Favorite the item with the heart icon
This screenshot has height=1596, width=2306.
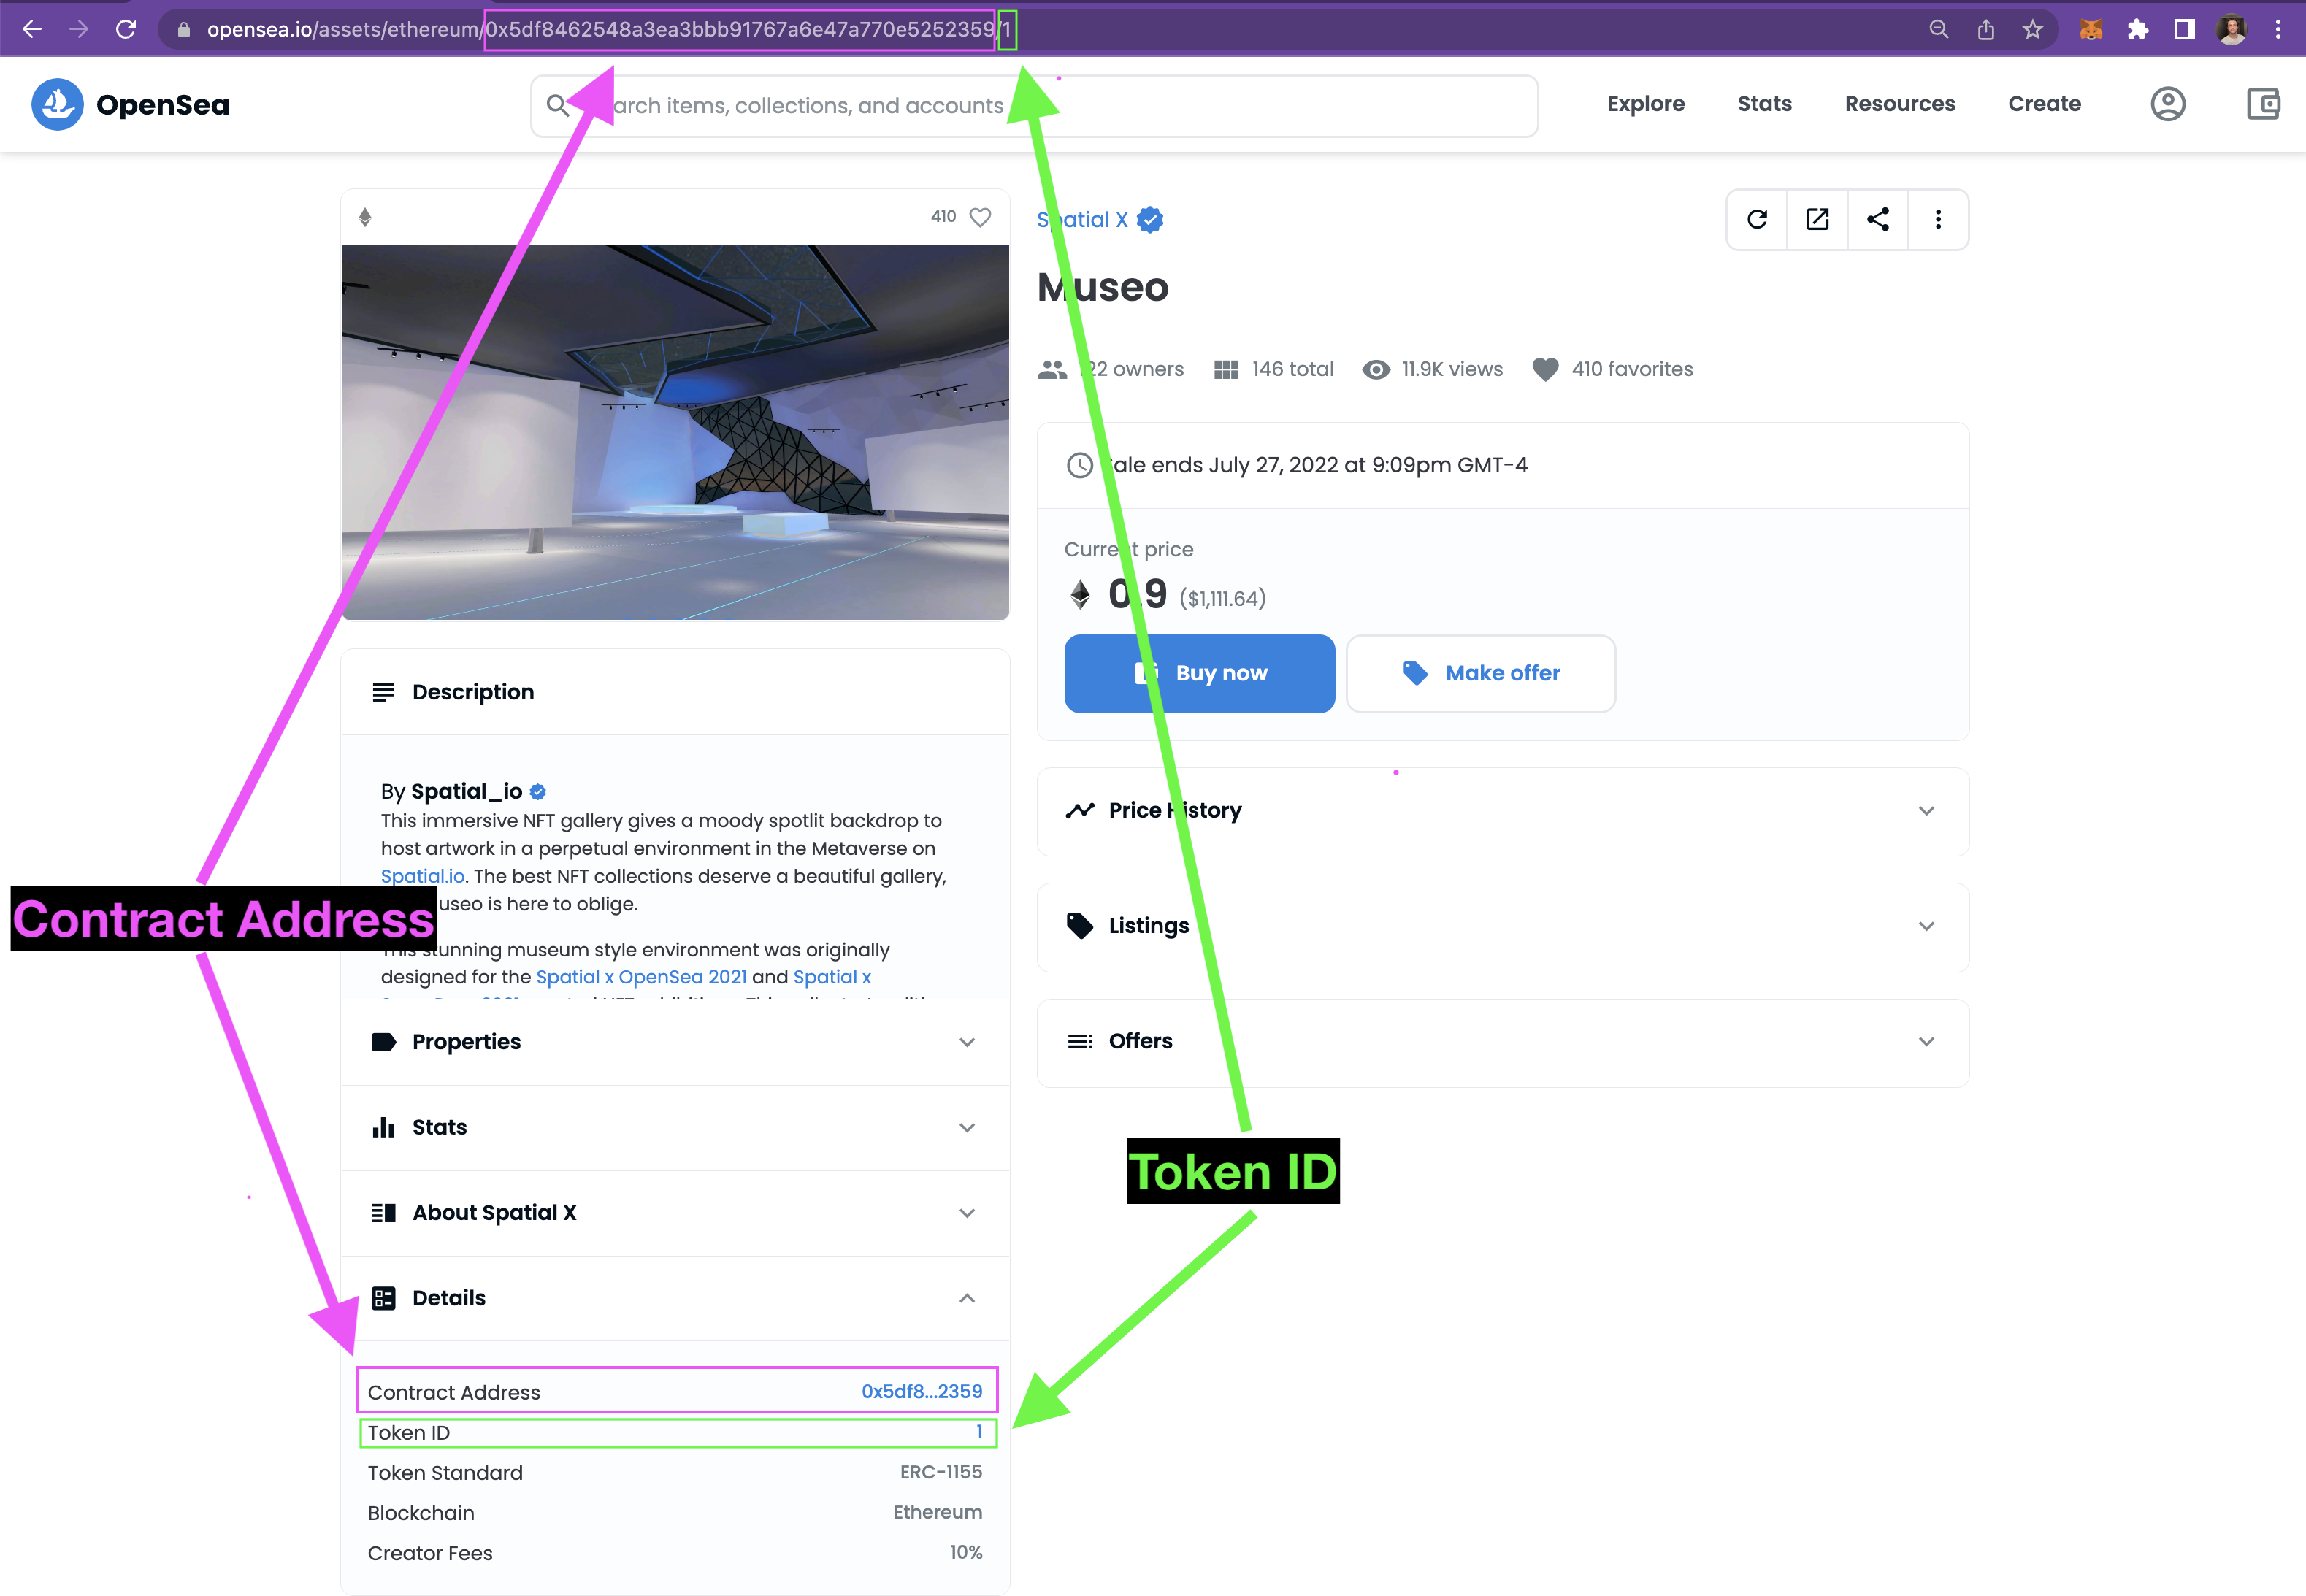[981, 217]
